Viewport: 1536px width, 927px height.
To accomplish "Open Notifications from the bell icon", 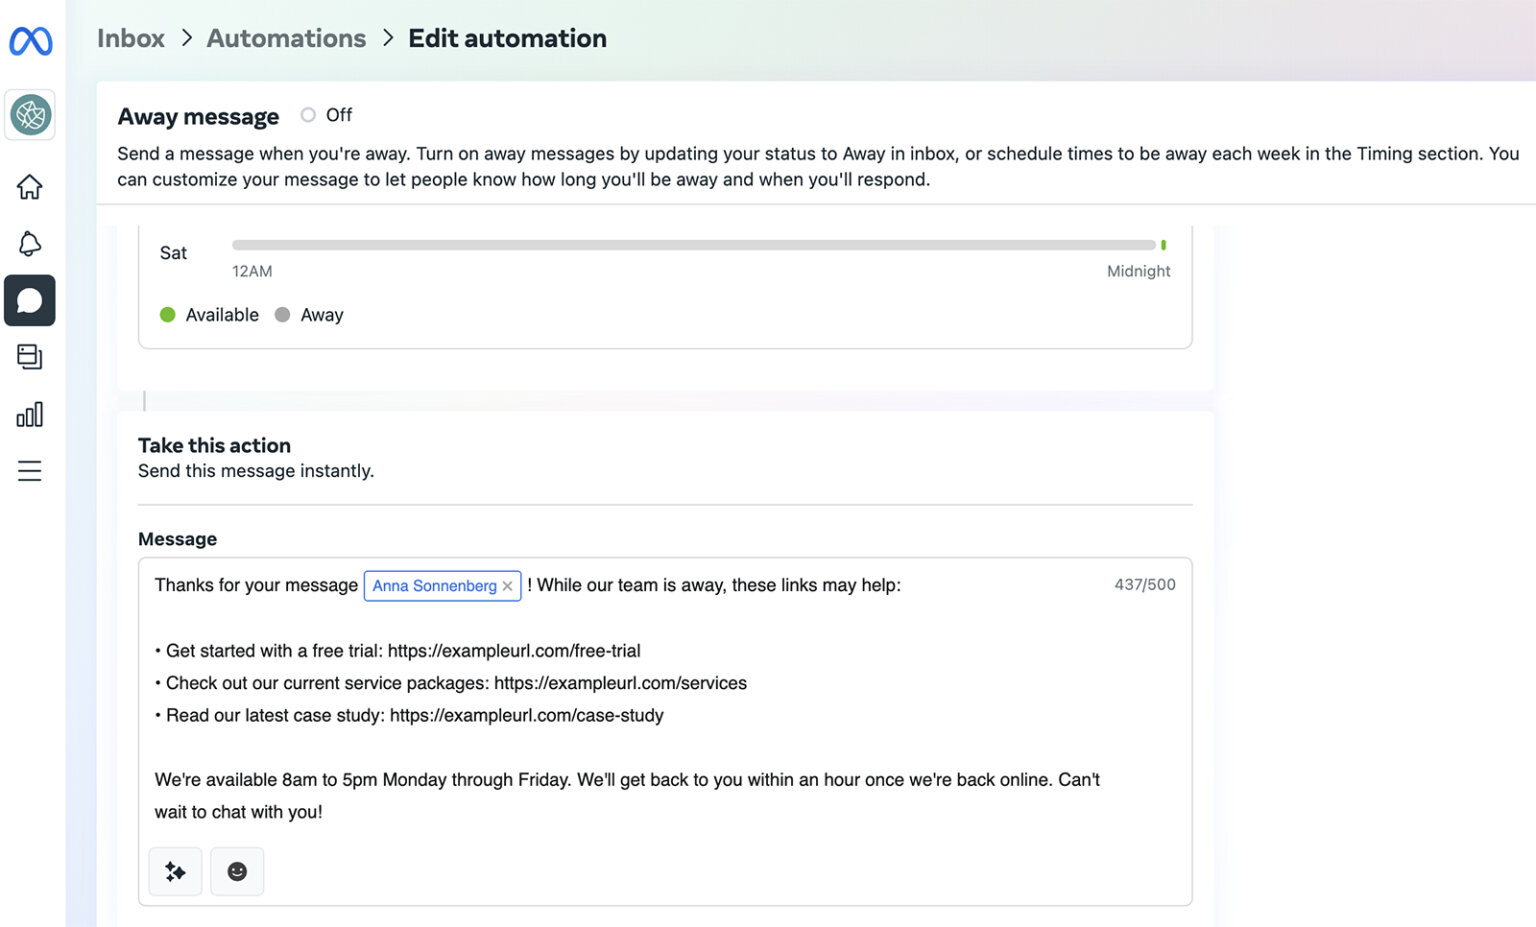I will pos(30,243).
